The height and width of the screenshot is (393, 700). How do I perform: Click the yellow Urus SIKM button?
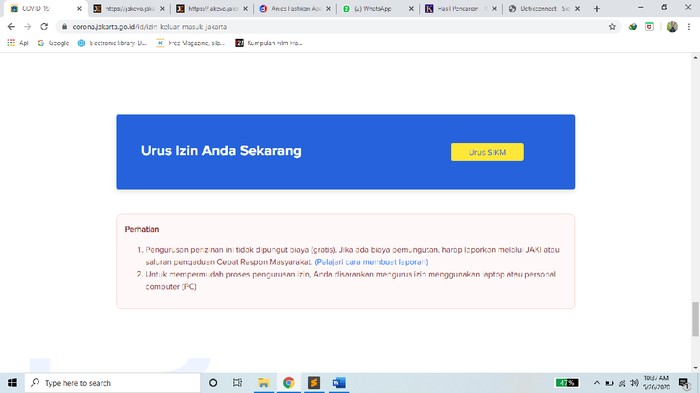pos(487,152)
